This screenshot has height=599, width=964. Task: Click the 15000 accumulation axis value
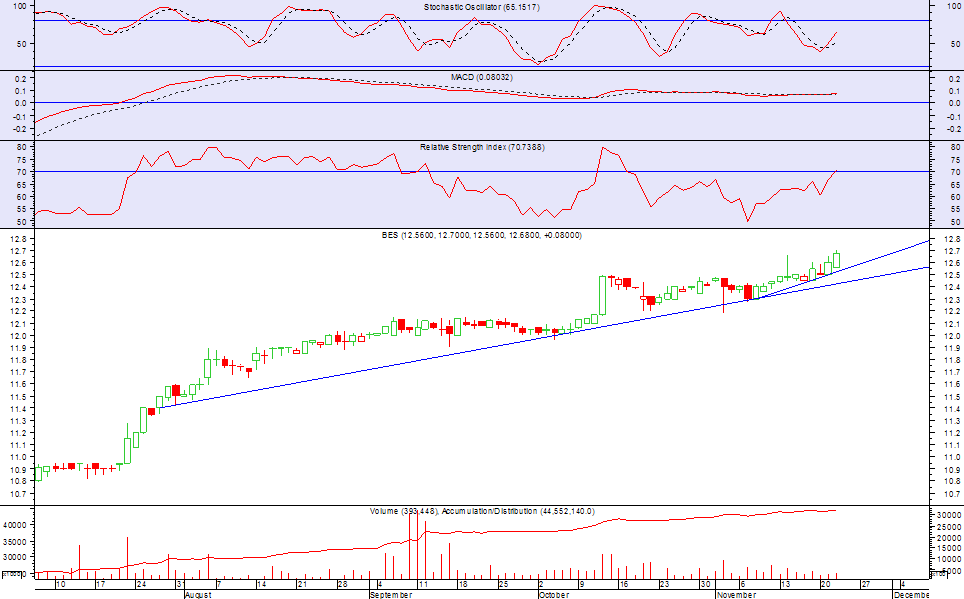[949, 549]
